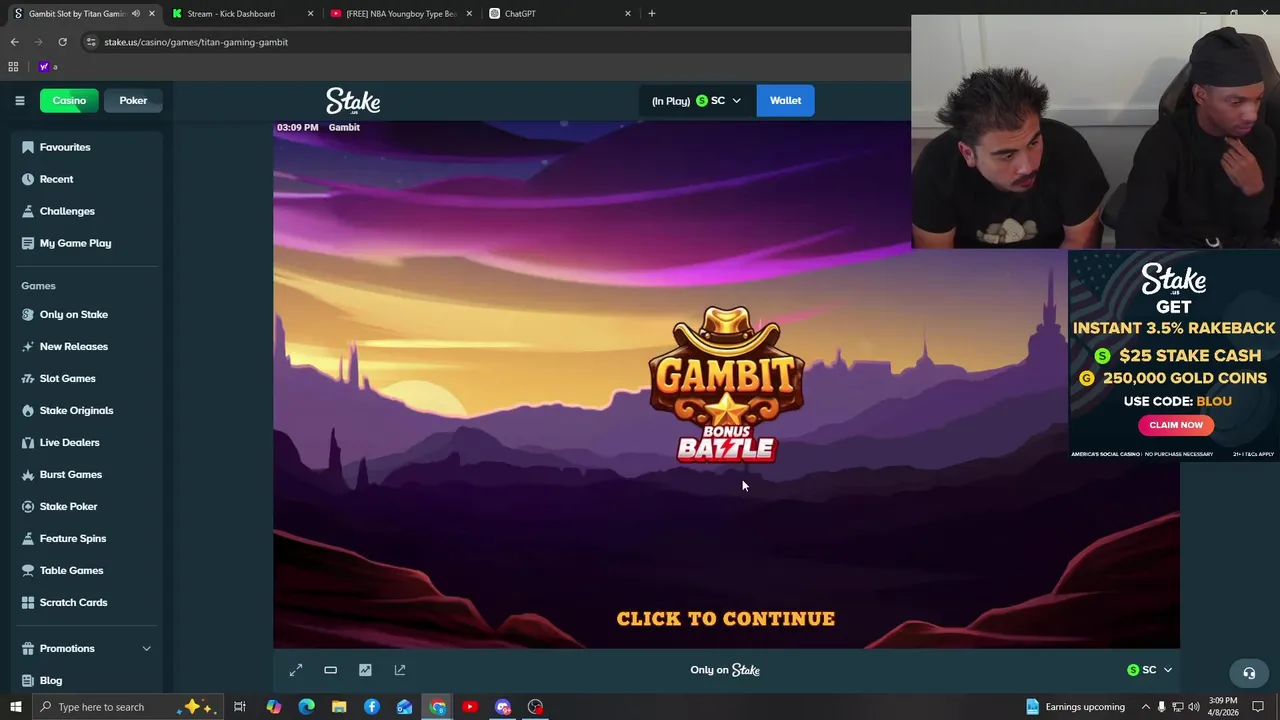Click CLICK TO CONTINUE in game
This screenshot has width=1280, height=720.
(x=726, y=619)
